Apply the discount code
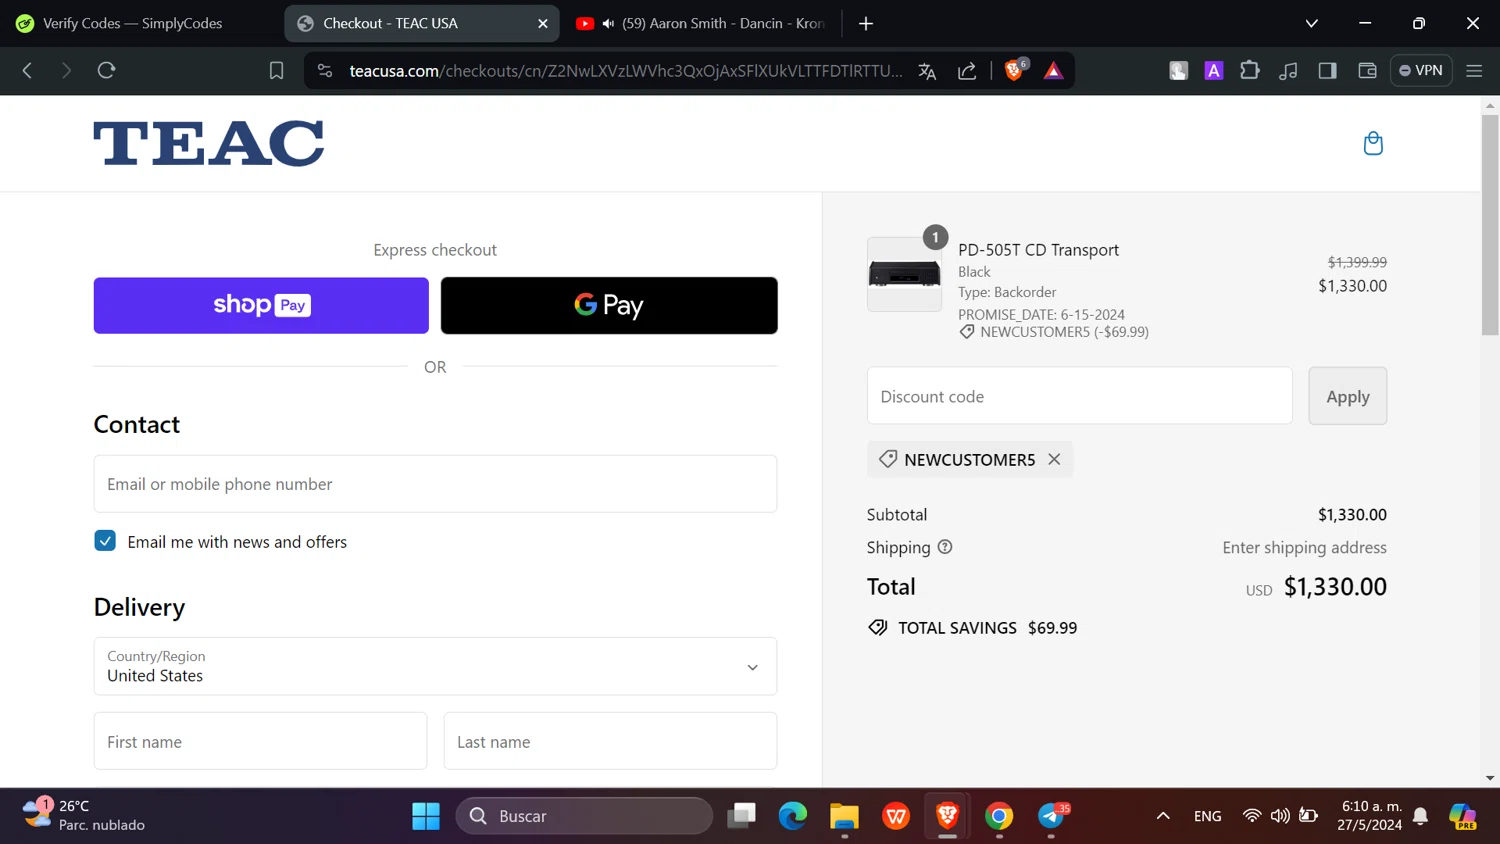The height and width of the screenshot is (844, 1500). (1347, 396)
